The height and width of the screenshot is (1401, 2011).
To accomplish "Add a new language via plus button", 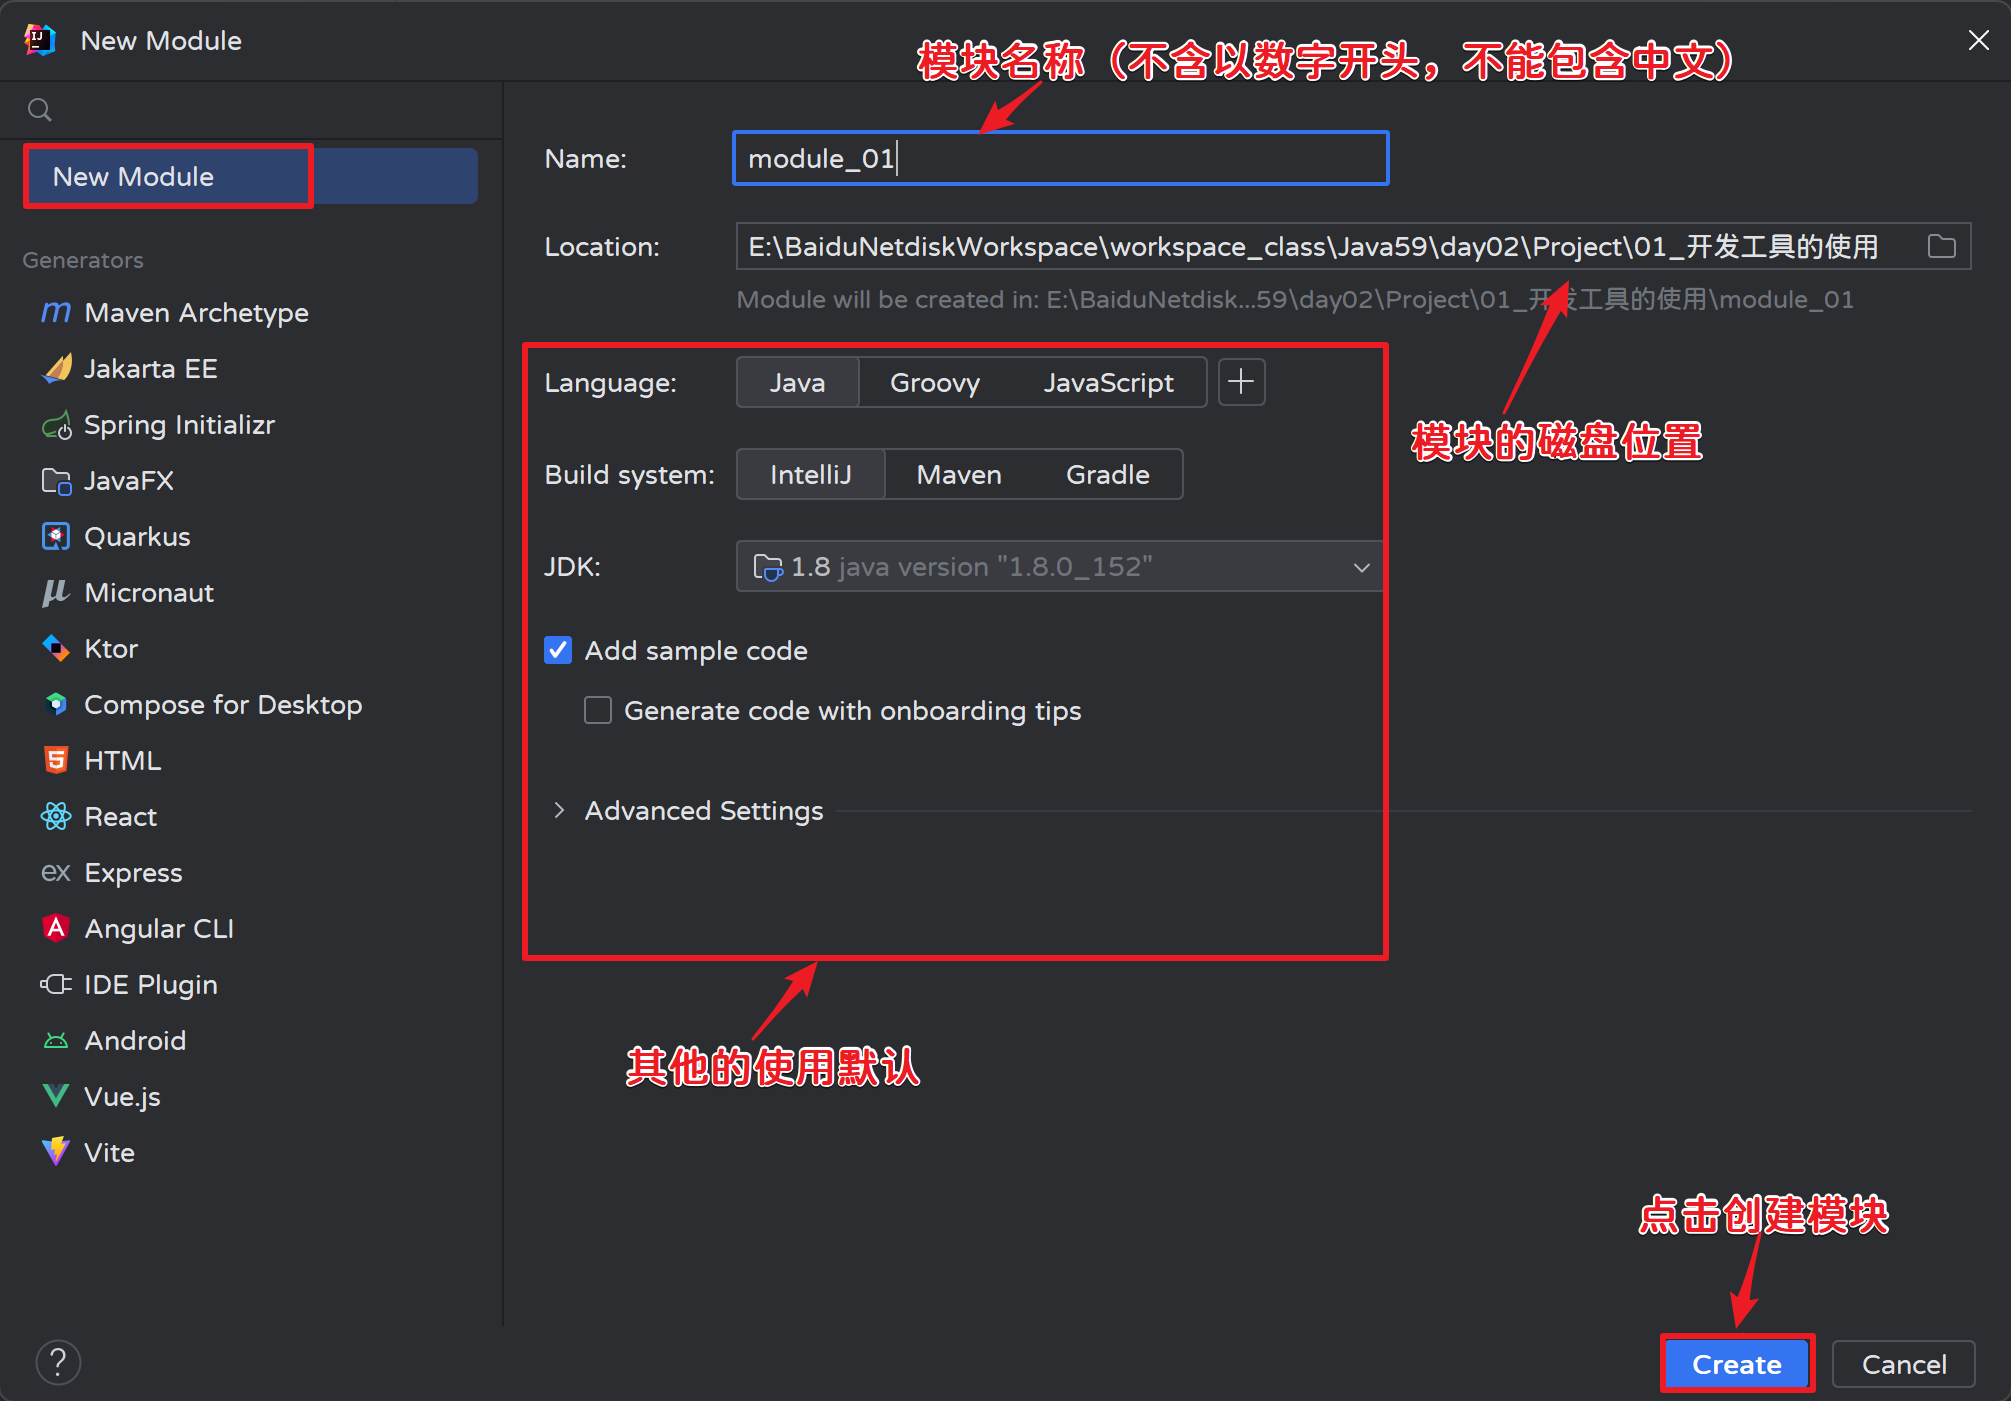I will click(x=1240, y=382).
